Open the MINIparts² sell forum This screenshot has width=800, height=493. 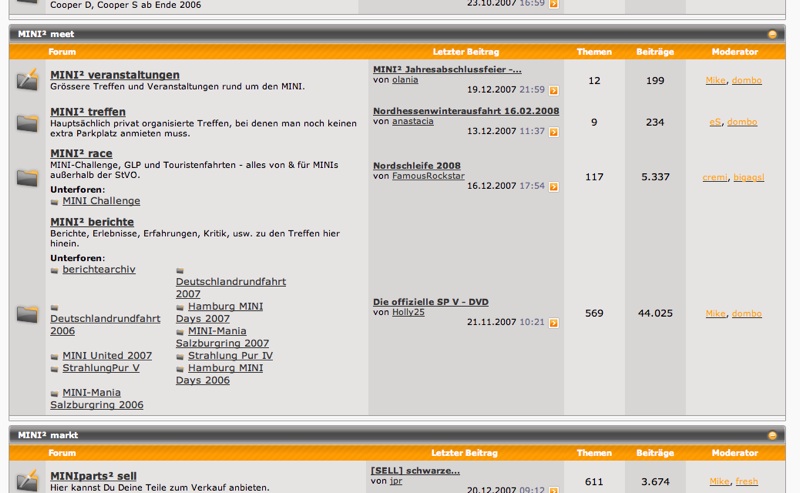click(93, 476)
